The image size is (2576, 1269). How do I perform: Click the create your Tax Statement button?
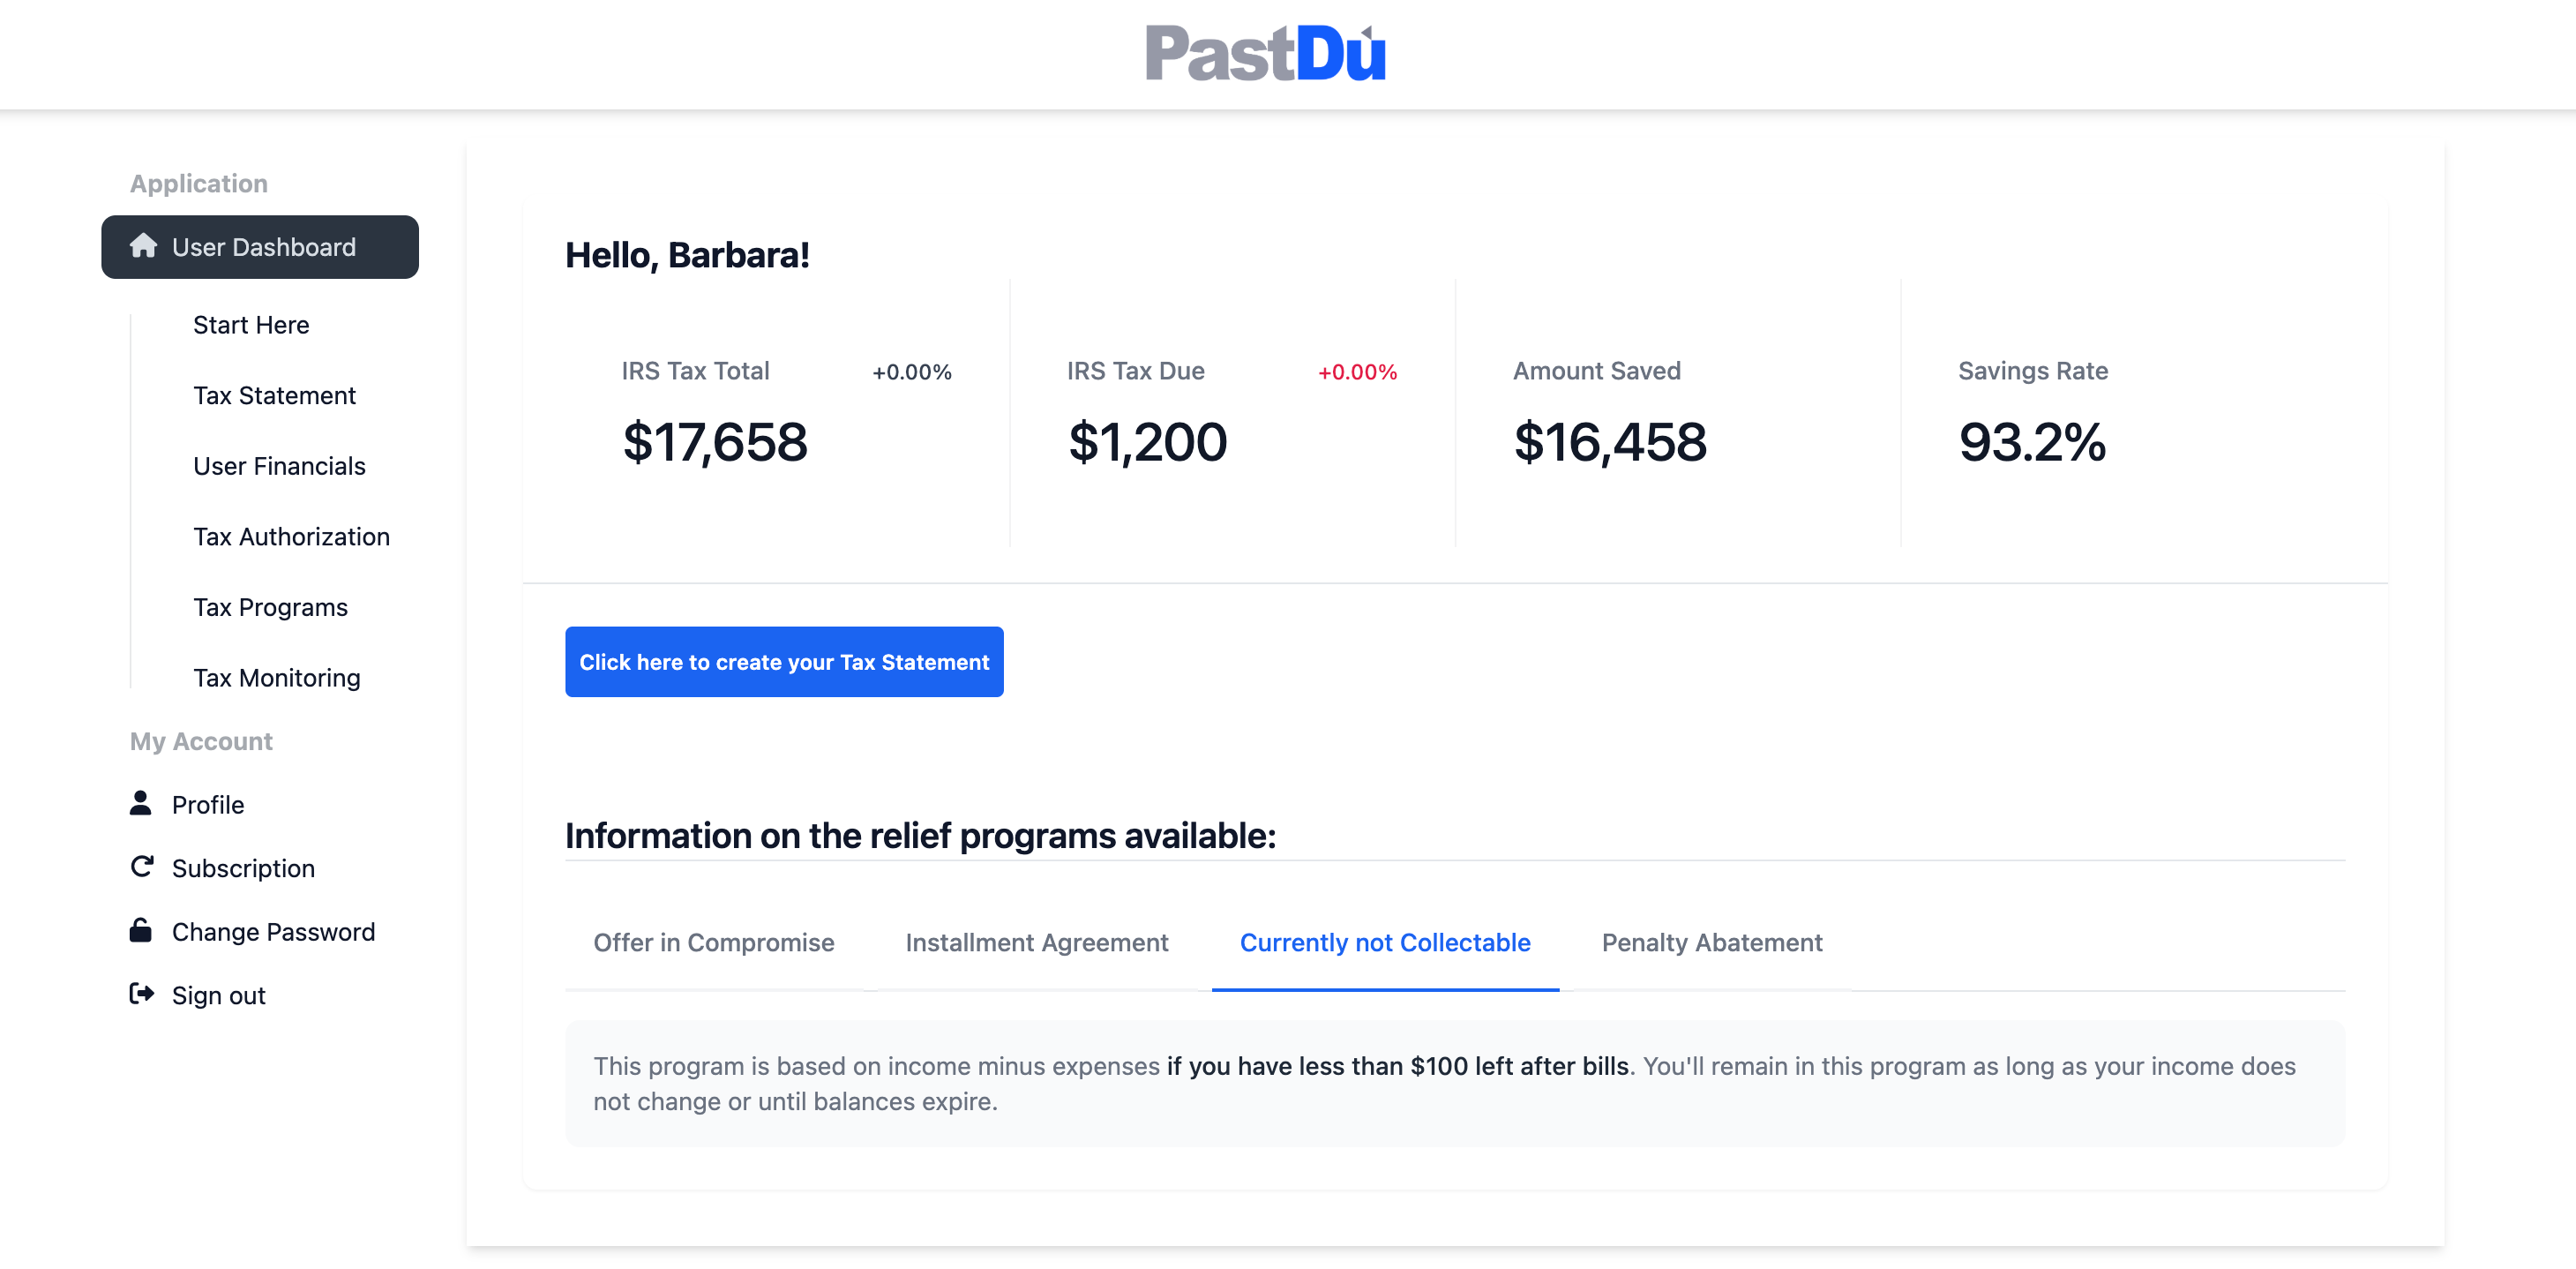tap(784, 662)
